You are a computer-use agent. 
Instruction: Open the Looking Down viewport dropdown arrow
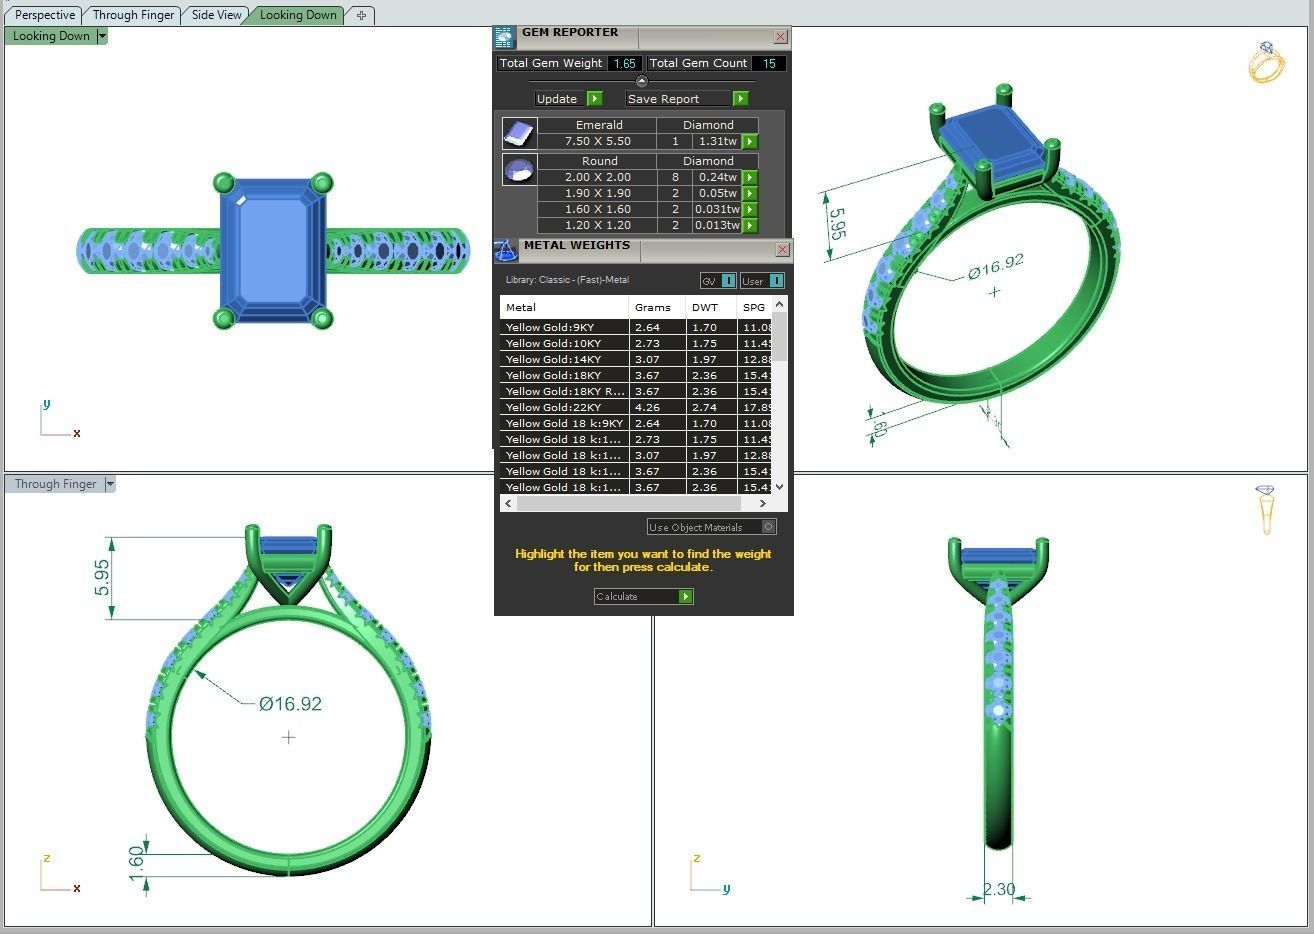click(101, 36)
